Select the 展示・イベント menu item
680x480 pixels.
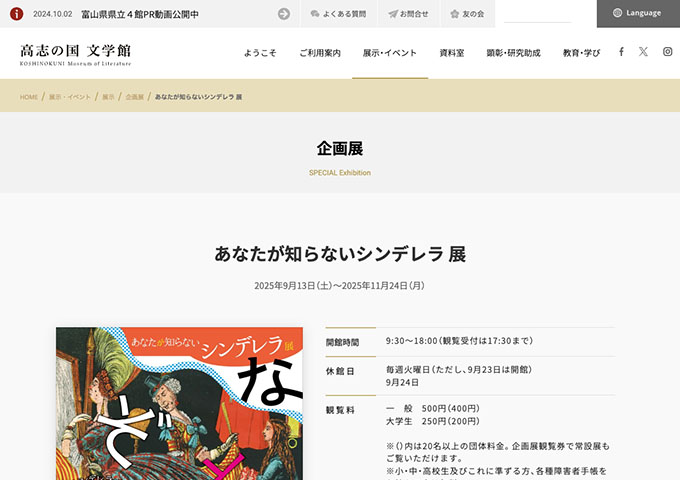(x=389, y=53)
